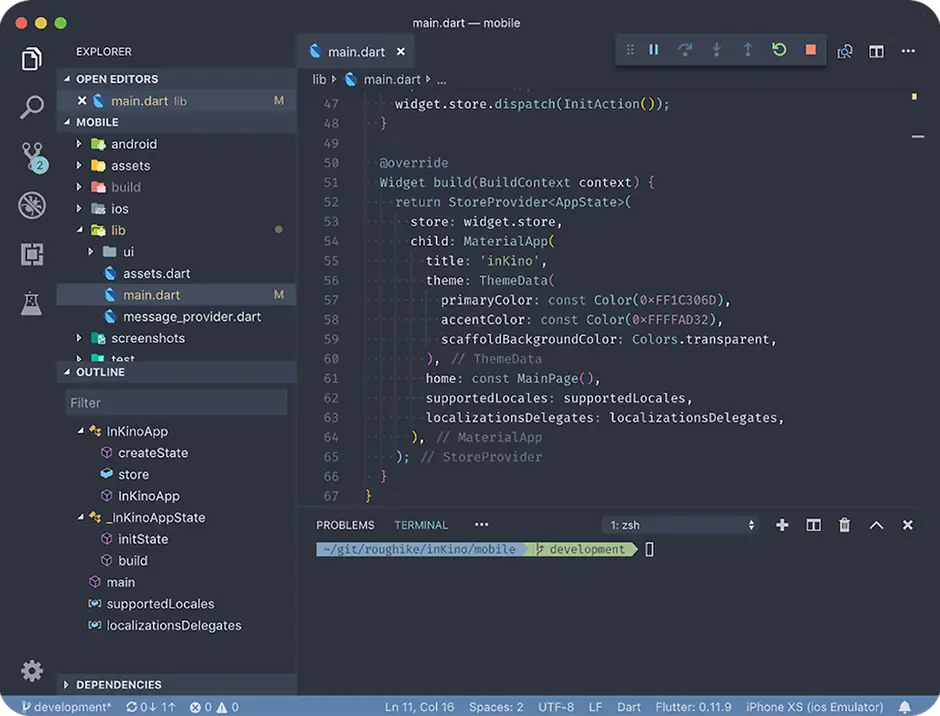The width and height of the screenshot is (940, 716).
Task: Click 'Ln 11, Col 16' in status bar
Action: [419, 707]
